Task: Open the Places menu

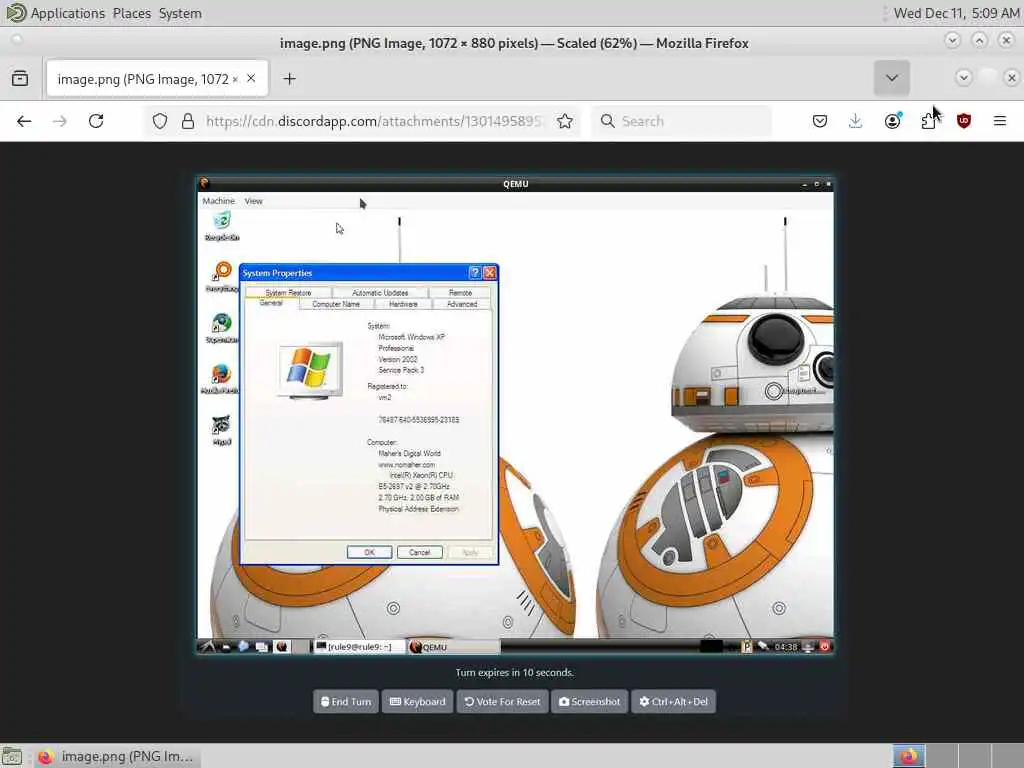Action: click(131, 13)
